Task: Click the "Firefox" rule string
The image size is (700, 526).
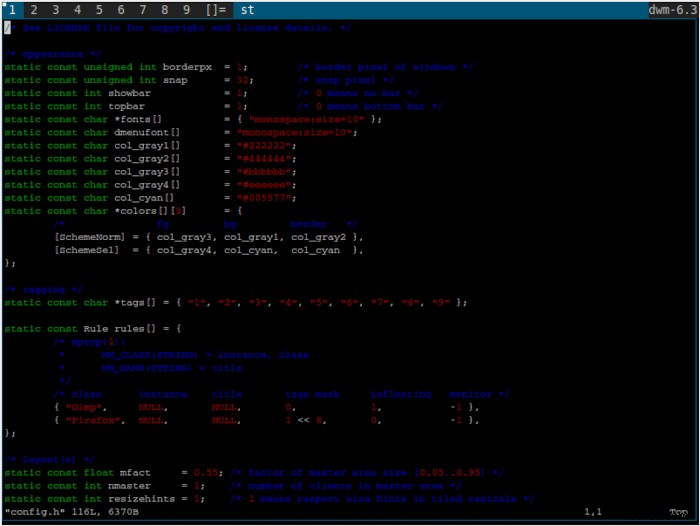Action: pyautogui.click(x=93, y=420)
